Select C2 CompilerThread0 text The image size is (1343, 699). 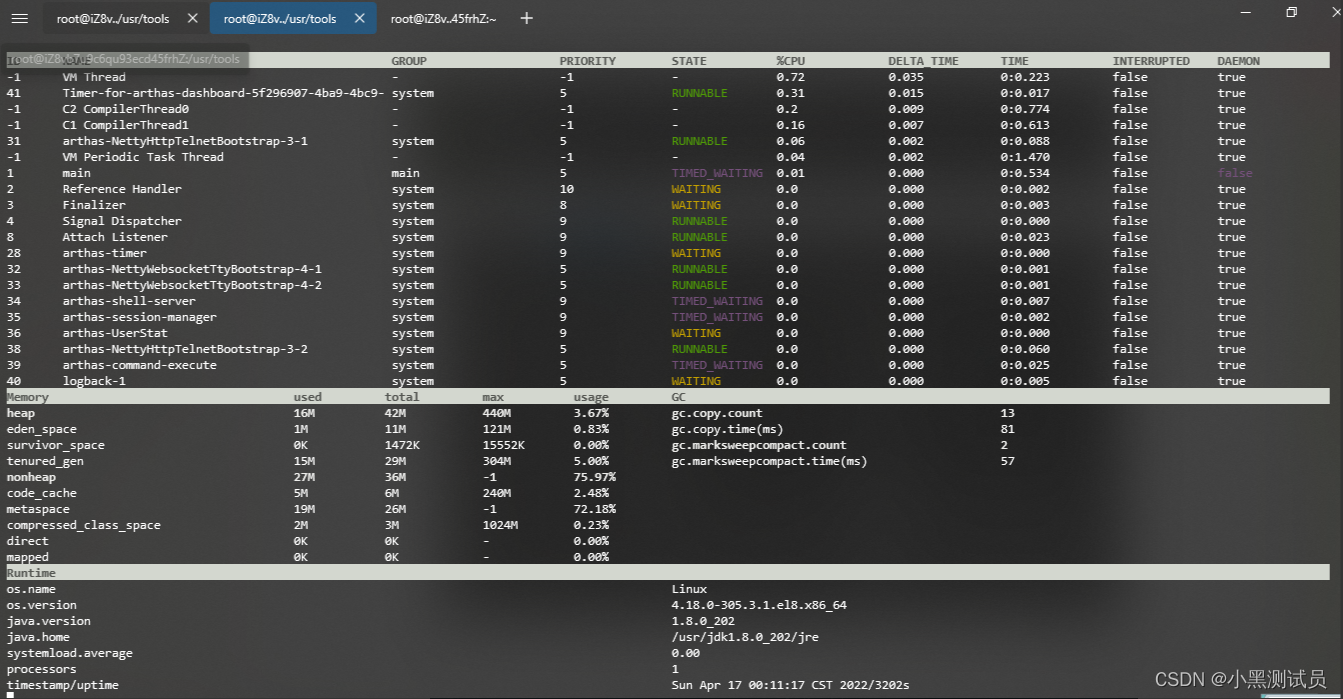(x=125, y=109)
